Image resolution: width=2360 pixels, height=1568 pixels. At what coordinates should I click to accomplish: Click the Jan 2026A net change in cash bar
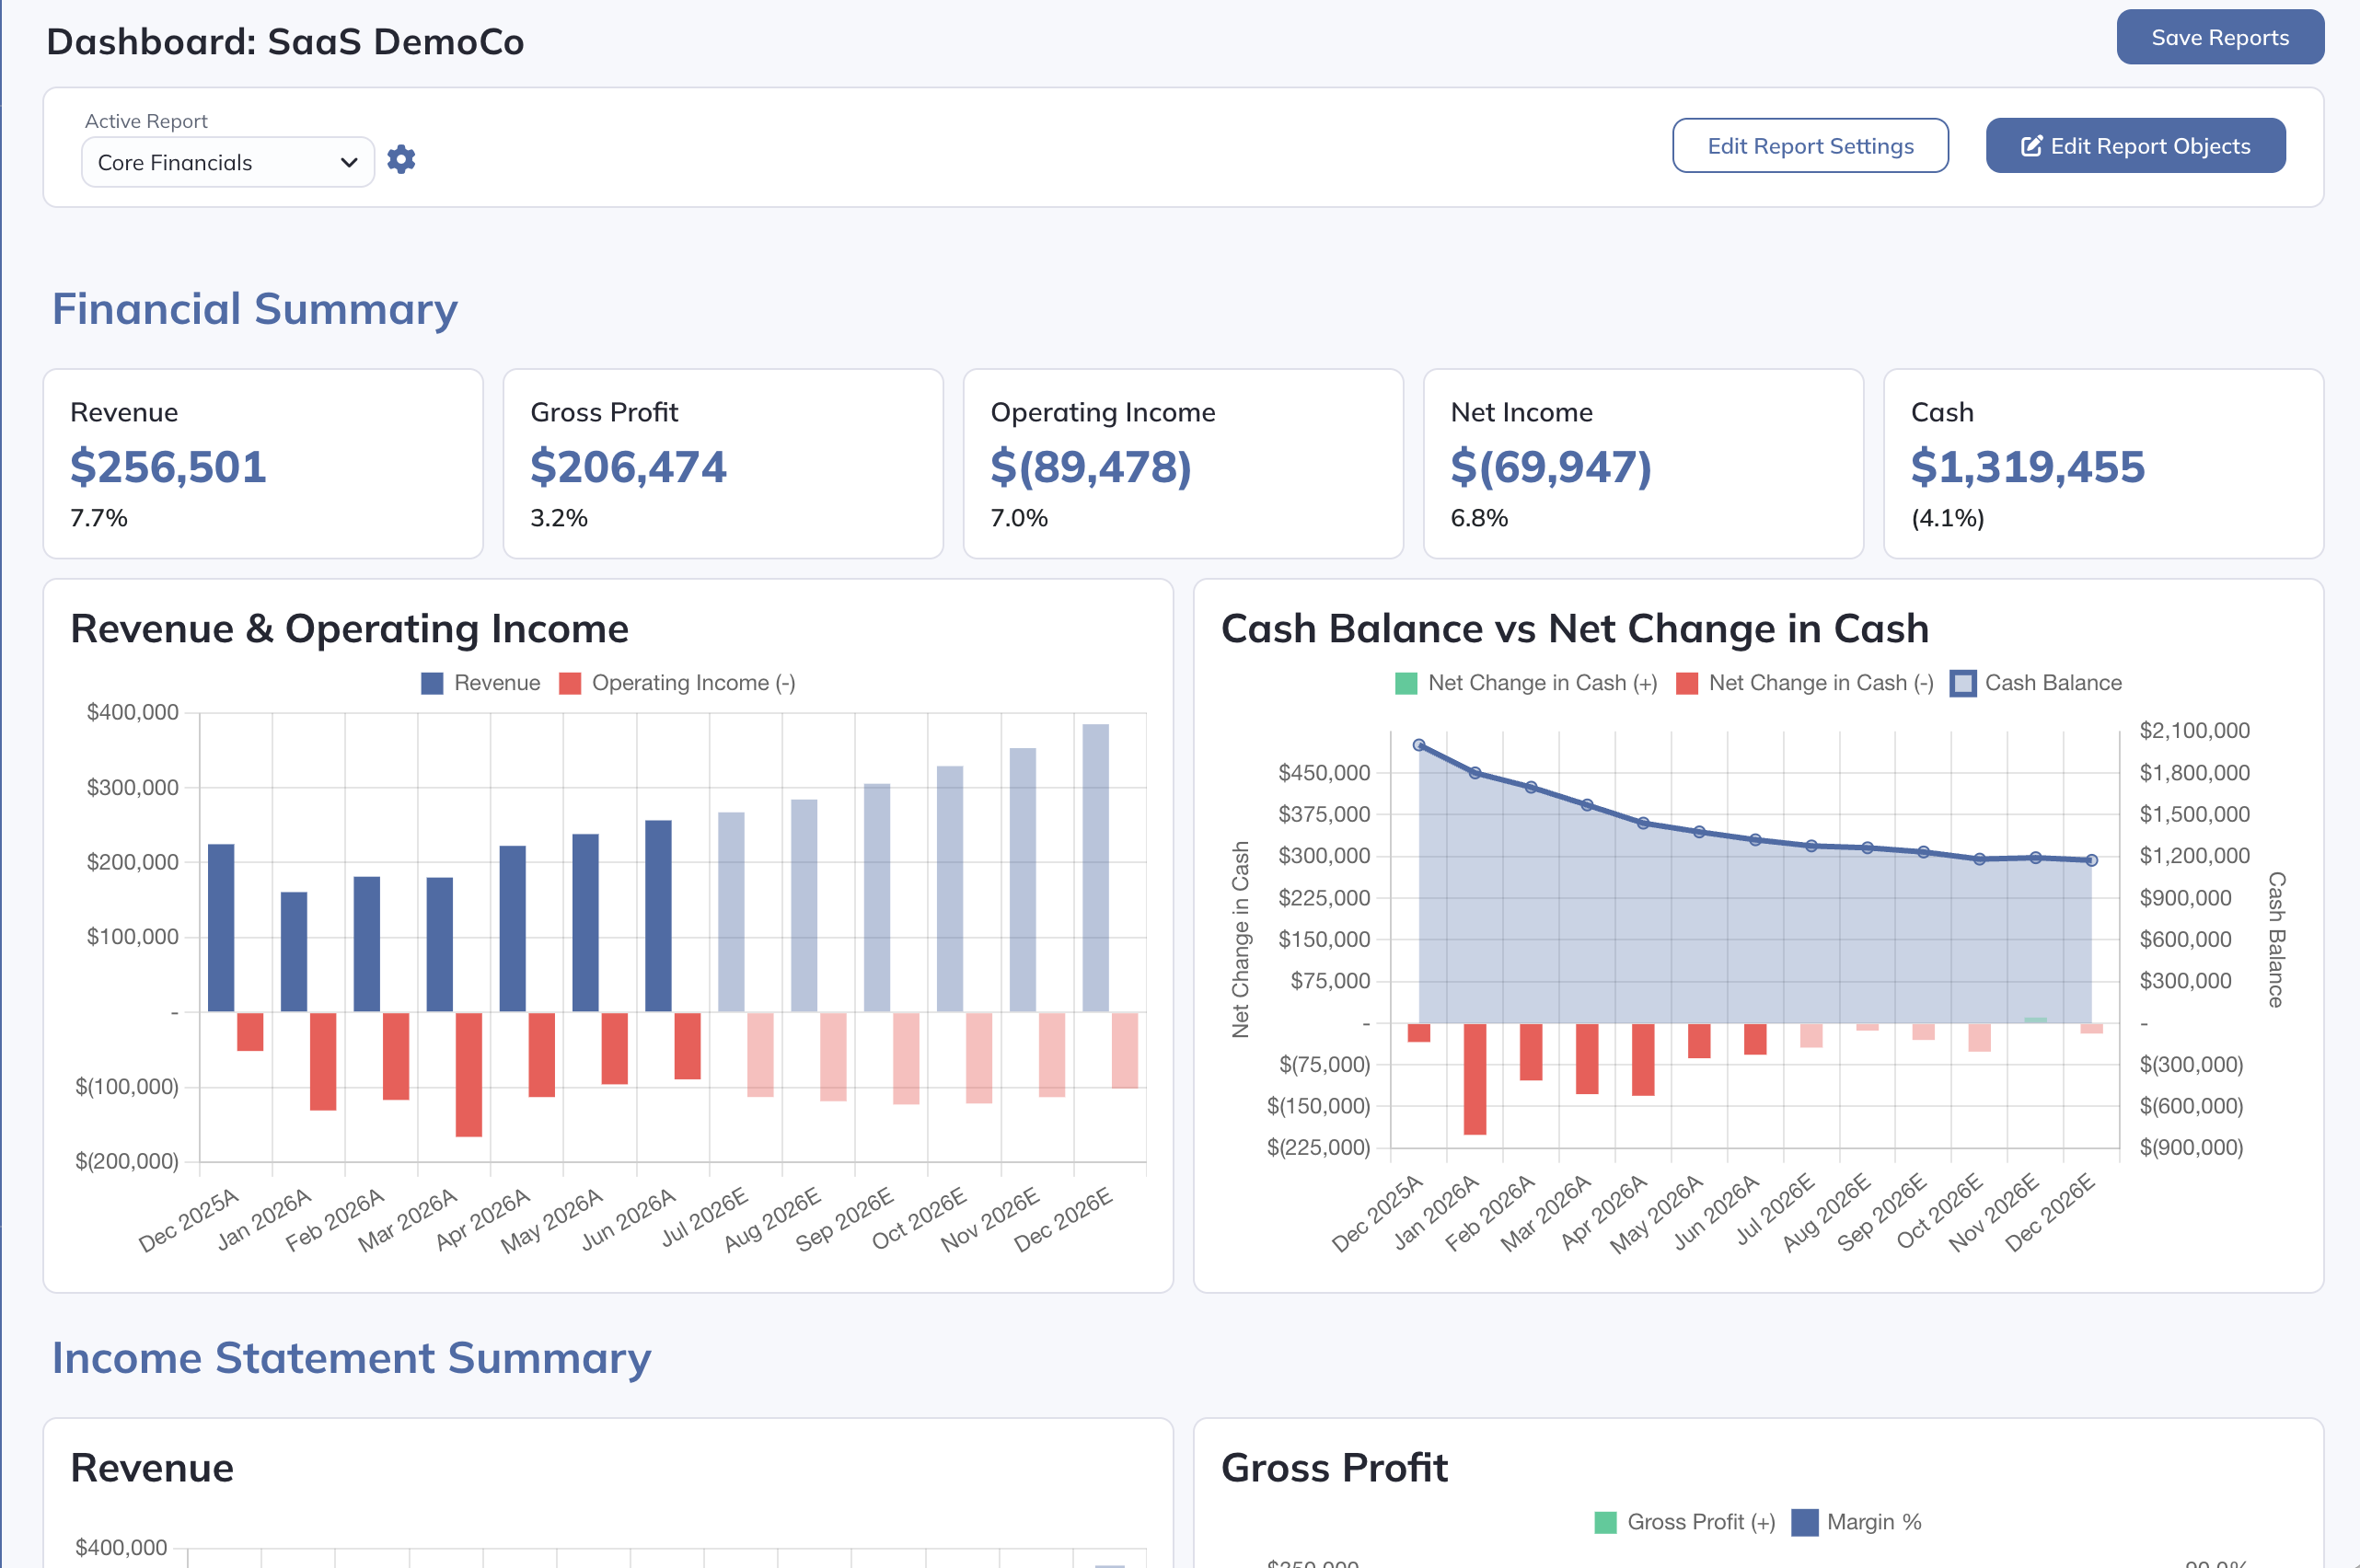[x=1475, y=1079]
